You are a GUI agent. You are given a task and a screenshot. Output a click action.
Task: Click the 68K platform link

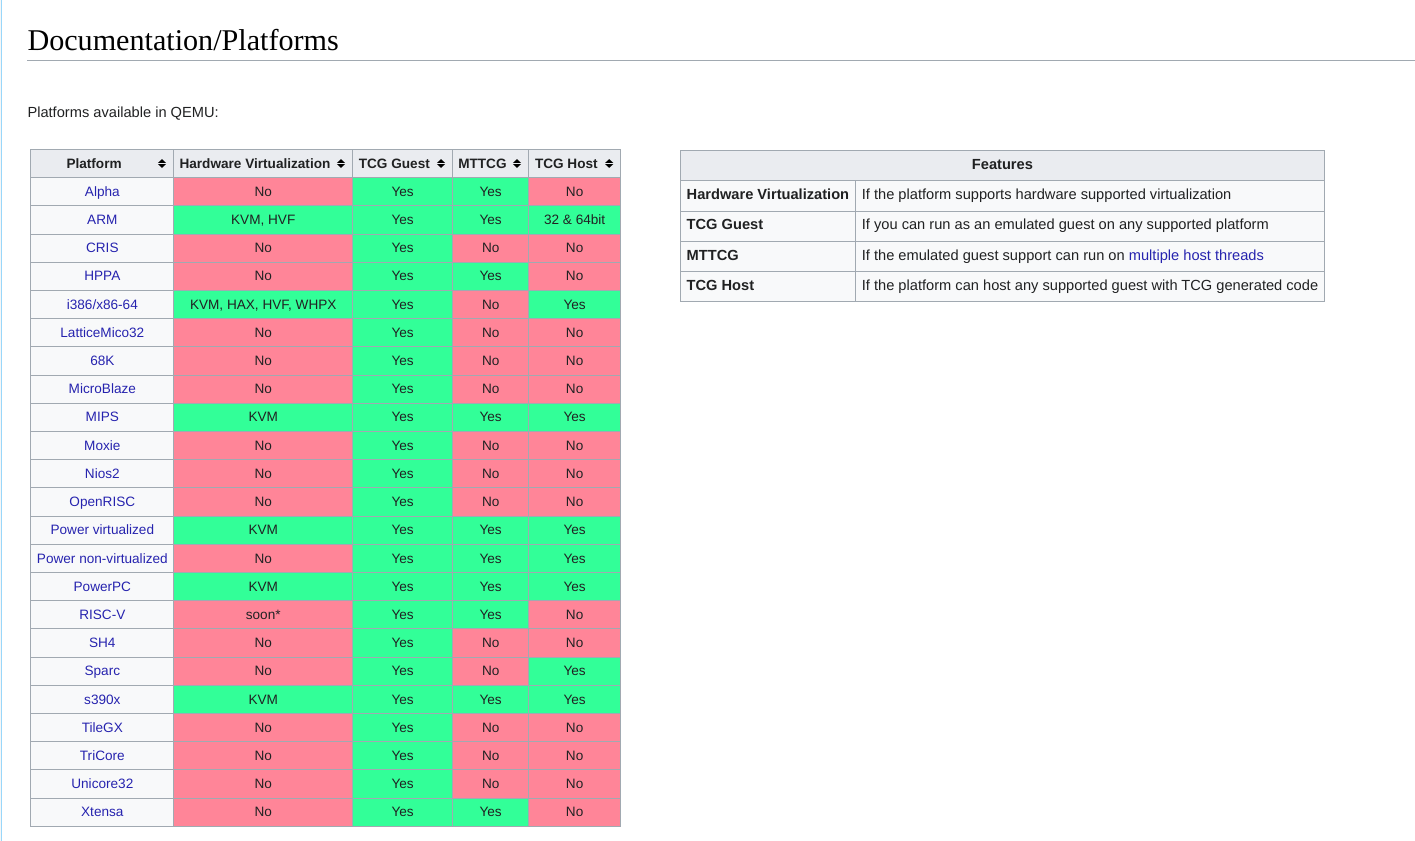tap(102, 361)
